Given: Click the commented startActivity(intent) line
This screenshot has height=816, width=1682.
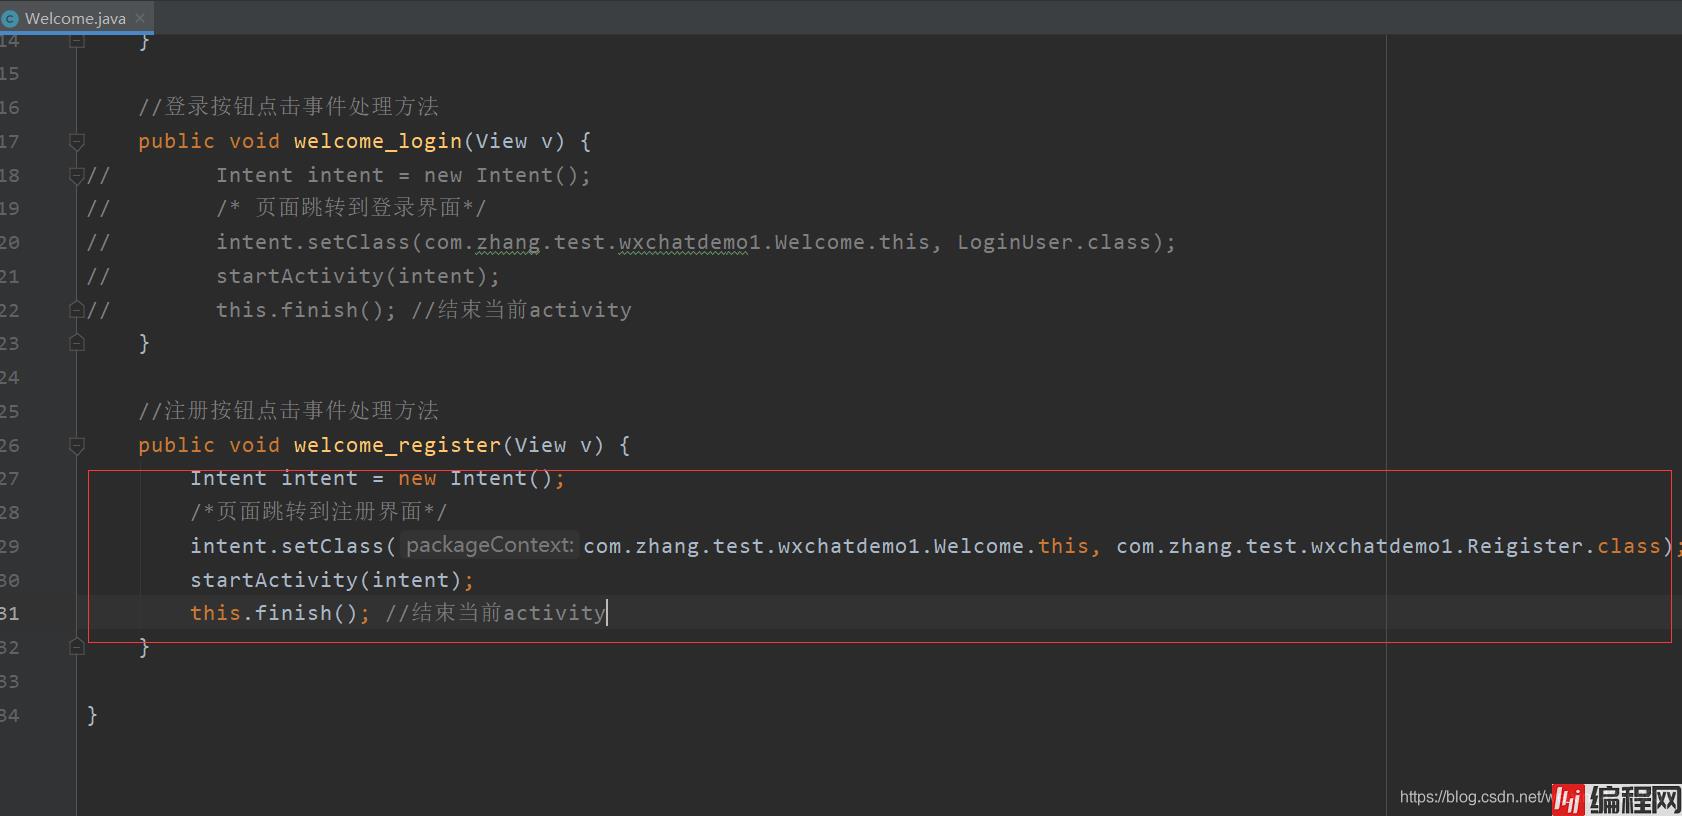Looking at the screenshot, I should 358,276.
